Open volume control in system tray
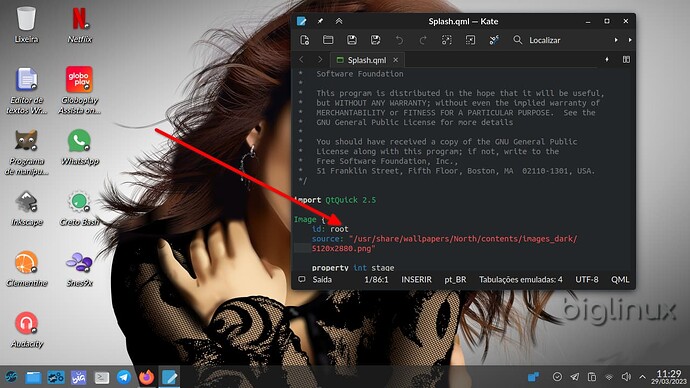The image size is (690, 388). coord(626,377)
